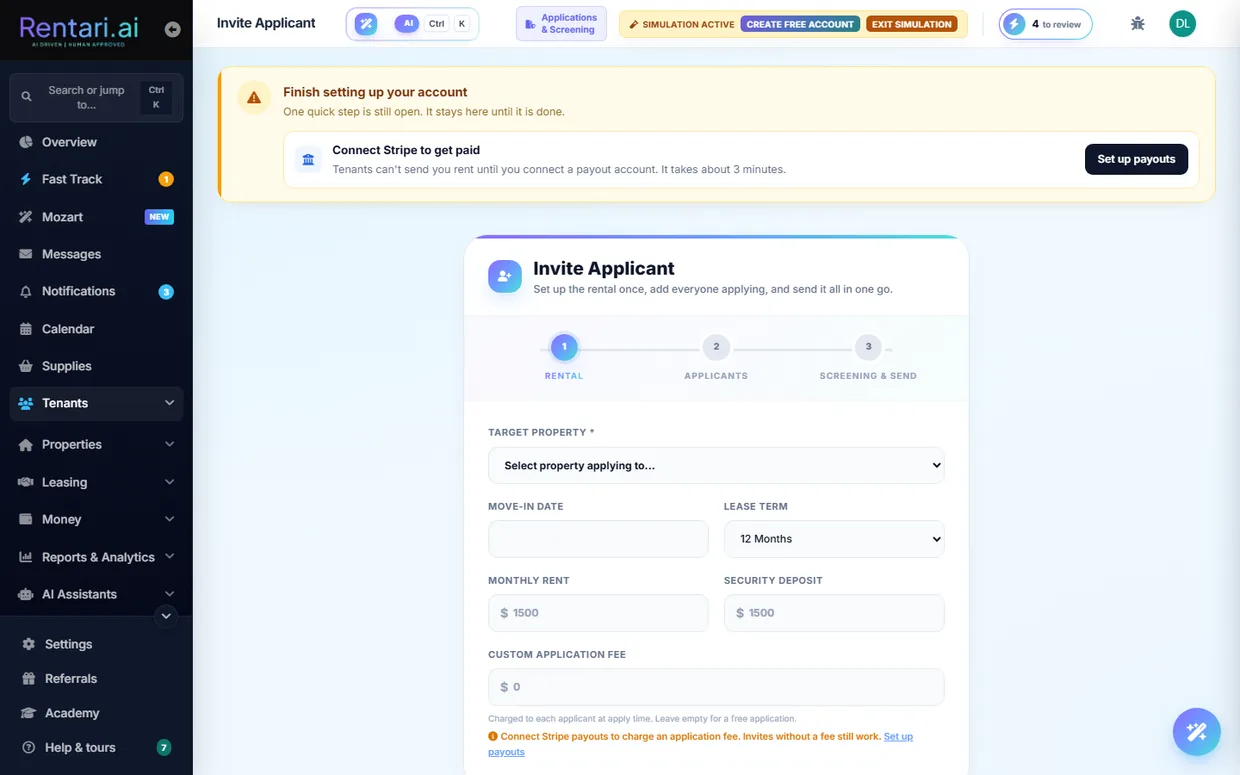Click the round sidebar scroll-down chevron button
Screen dimensions: 1240x775
(x=167, y=616)
